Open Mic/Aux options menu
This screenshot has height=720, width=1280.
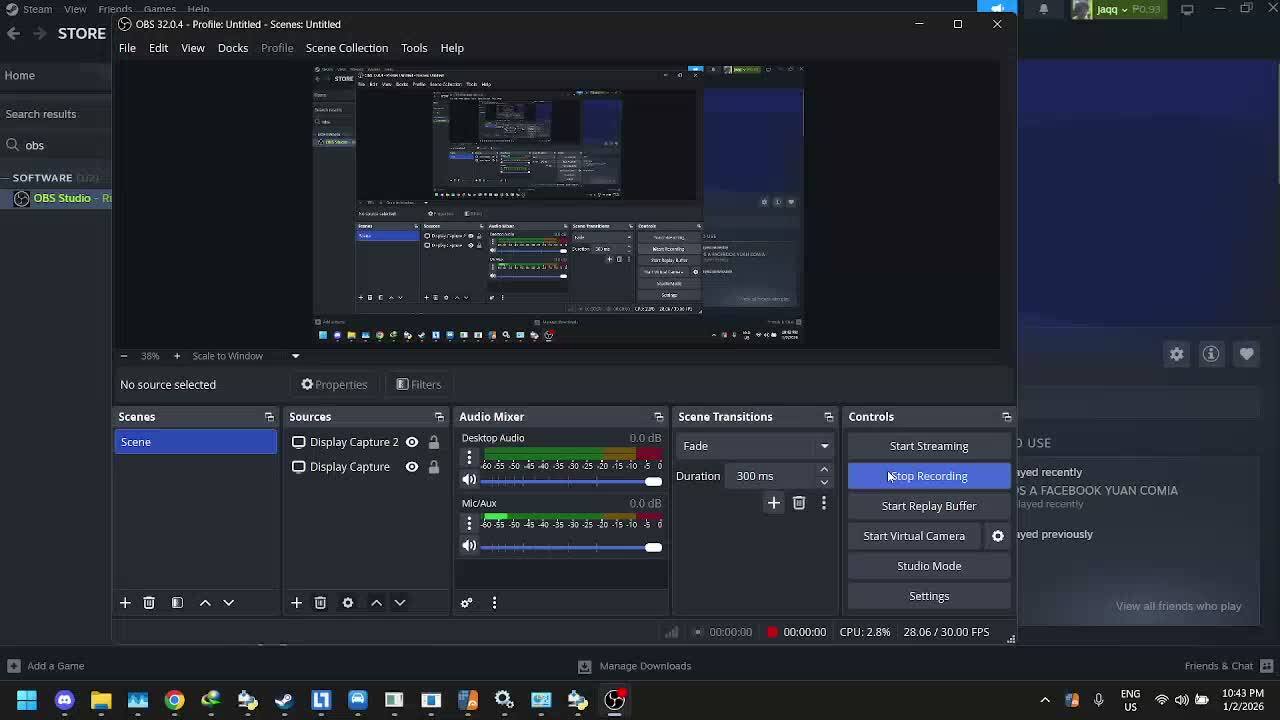[x=469, y=524]
